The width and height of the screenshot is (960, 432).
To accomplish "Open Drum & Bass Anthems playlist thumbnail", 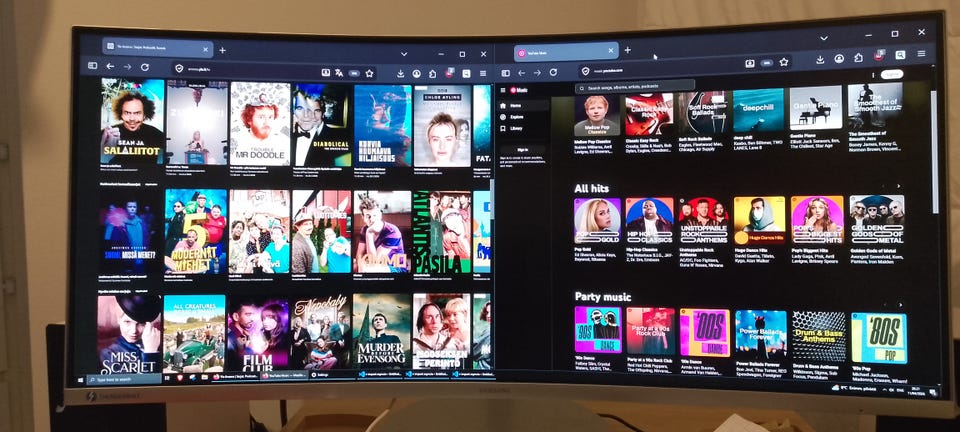I will [x=818, y=336].
